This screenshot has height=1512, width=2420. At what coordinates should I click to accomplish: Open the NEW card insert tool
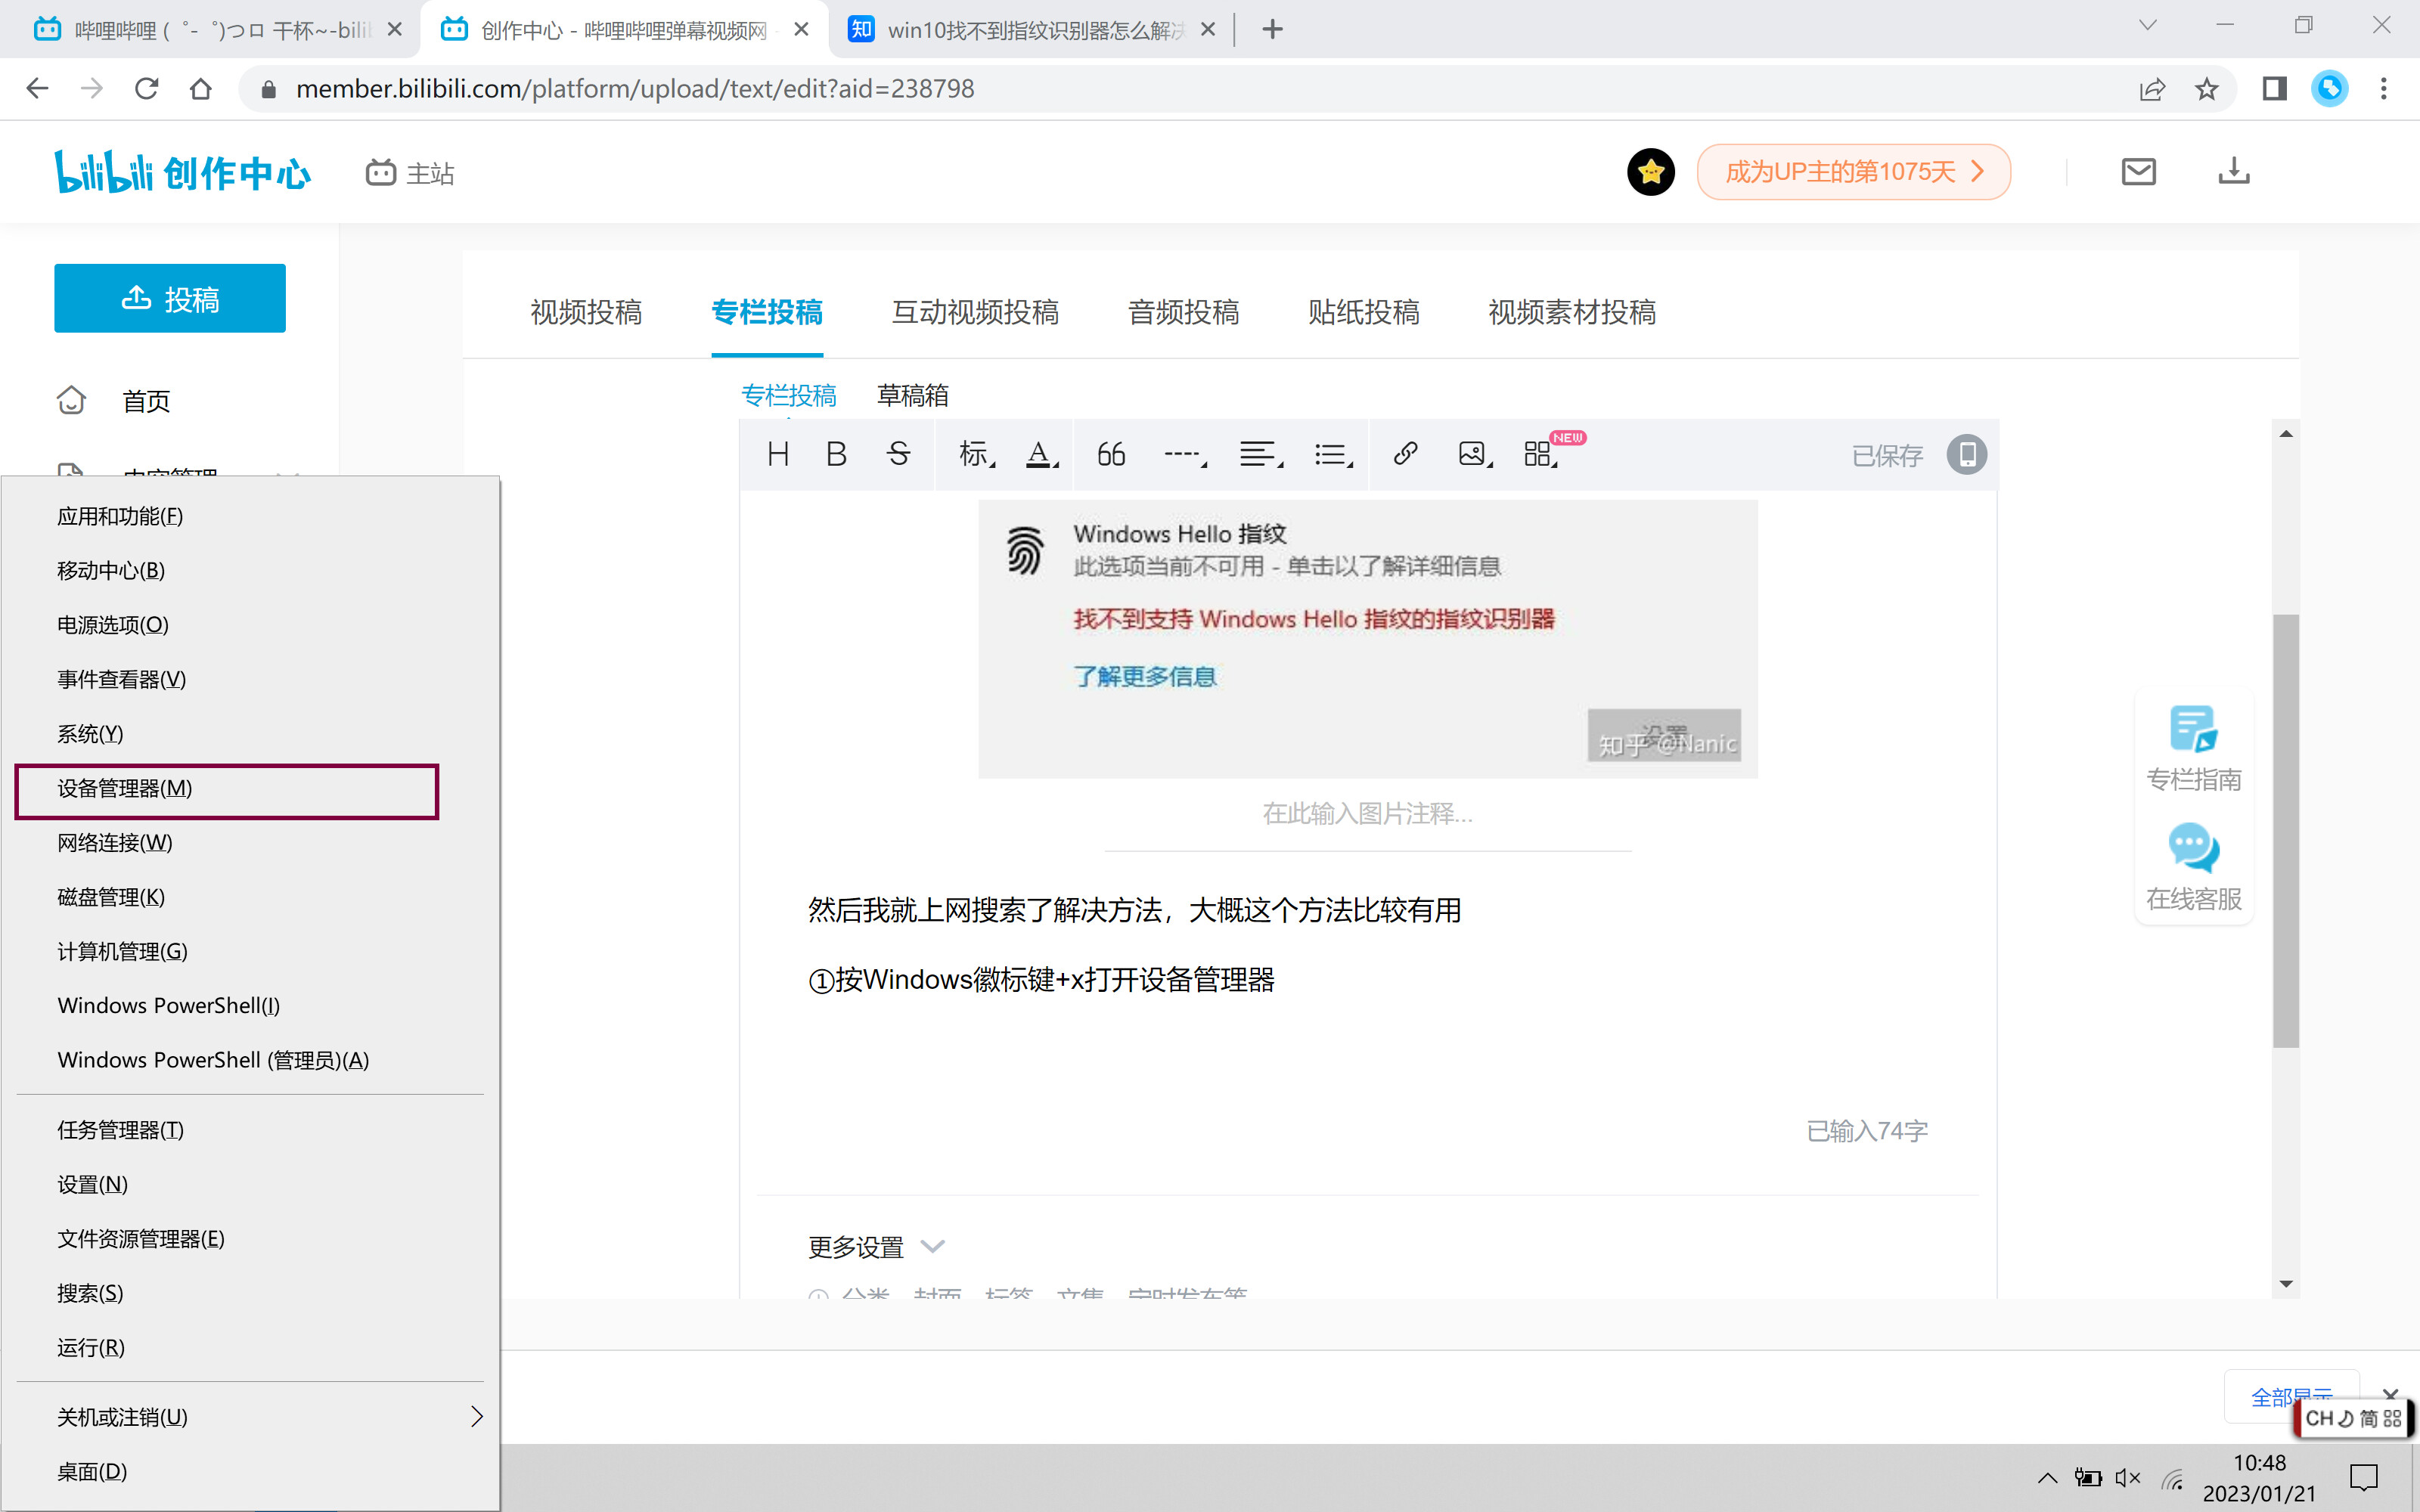(x=1541, y=454)
